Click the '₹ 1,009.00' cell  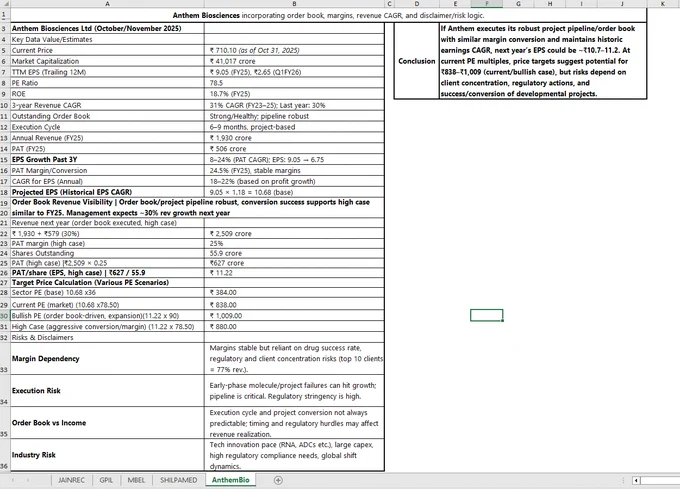coord(294,316)
